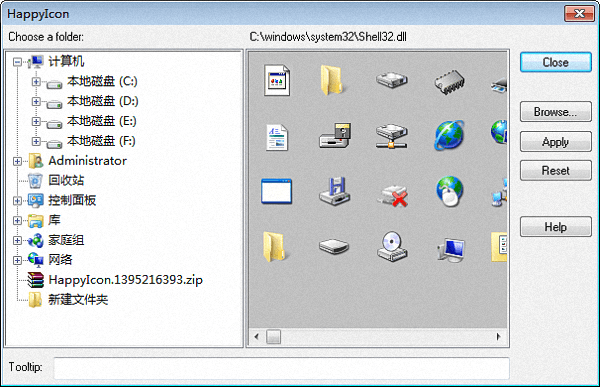Click the Reset button
600x387 pixels.
click(x=556, y=170)
